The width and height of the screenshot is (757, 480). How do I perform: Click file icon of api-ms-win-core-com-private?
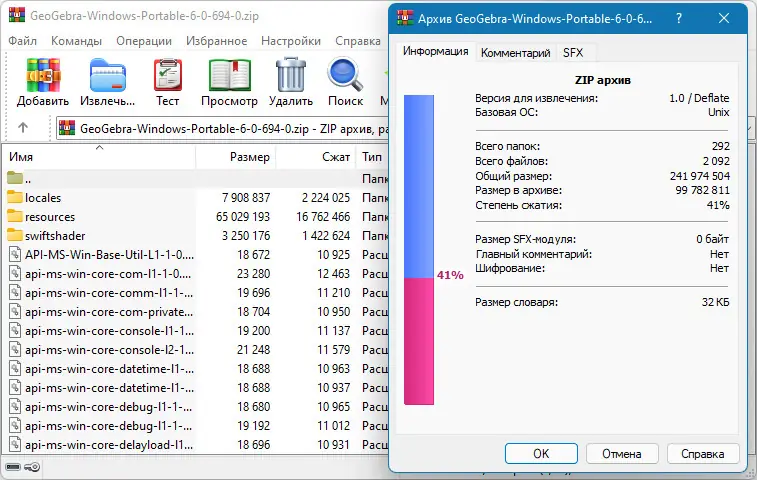[x=15, y=311]
